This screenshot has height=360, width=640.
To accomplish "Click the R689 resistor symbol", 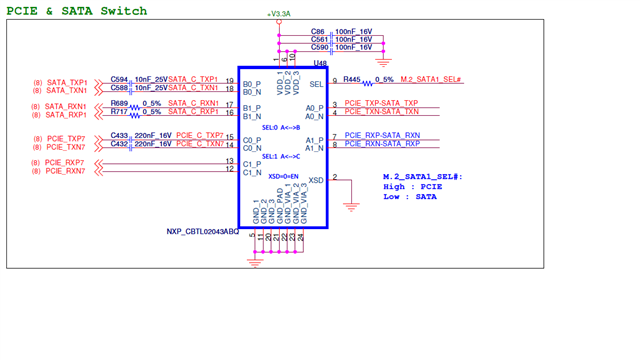I will 135,107.
